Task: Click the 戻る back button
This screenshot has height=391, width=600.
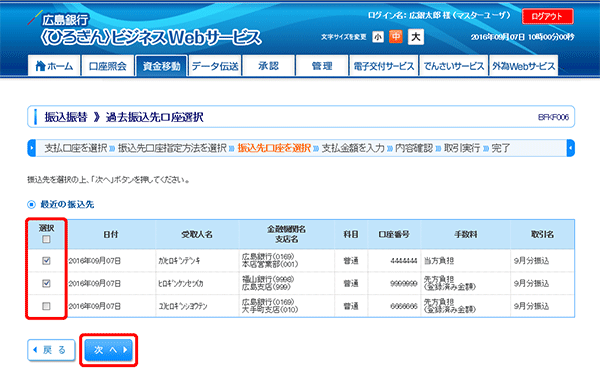Action: point(51,350)
